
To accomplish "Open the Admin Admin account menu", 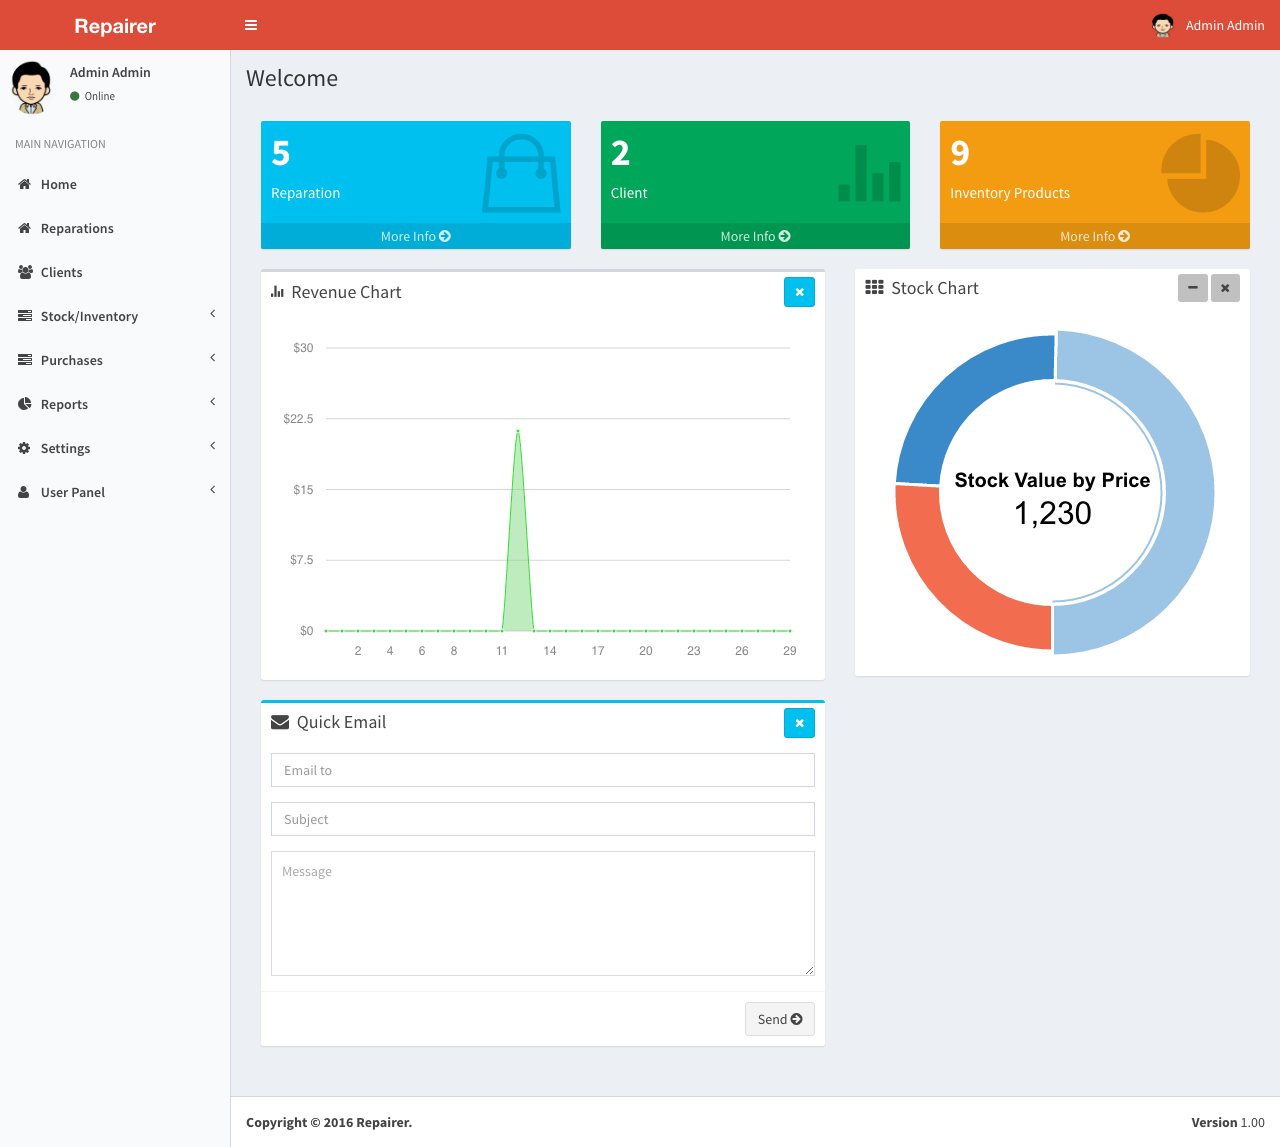I will pos(1207,25).
